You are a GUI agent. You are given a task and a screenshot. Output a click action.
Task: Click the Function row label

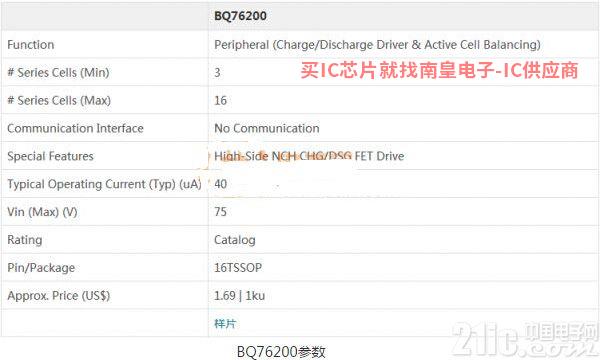pyautogui.click(x=31, y=44)
